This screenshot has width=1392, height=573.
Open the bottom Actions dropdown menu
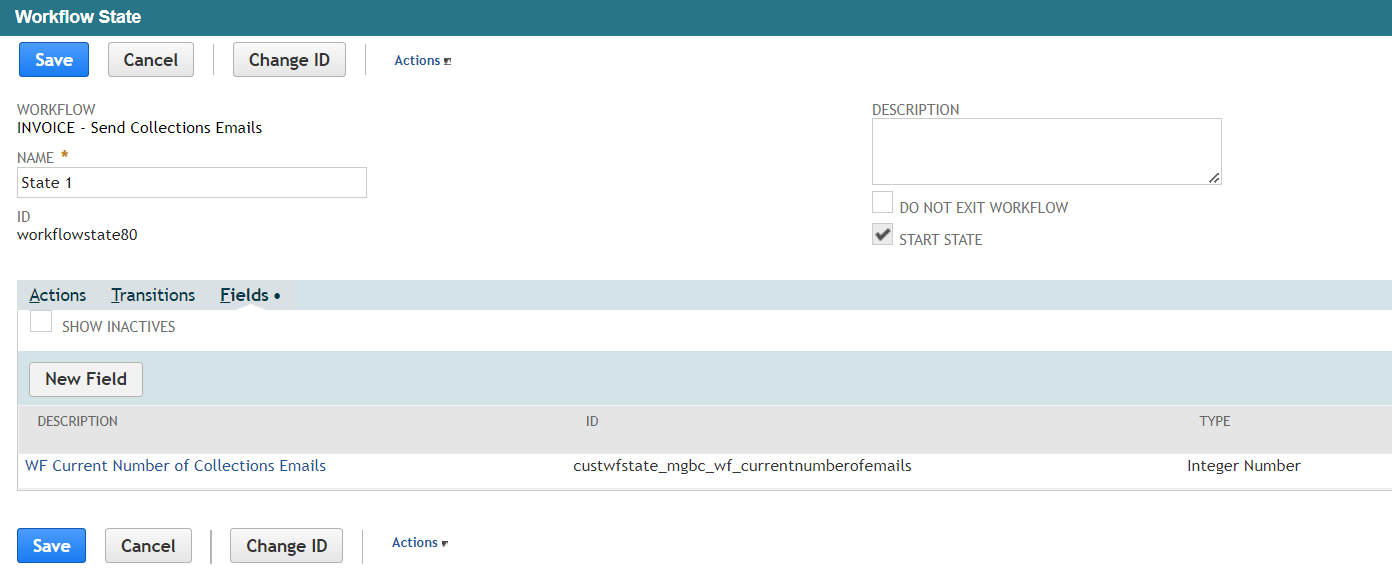pos(420,543)
